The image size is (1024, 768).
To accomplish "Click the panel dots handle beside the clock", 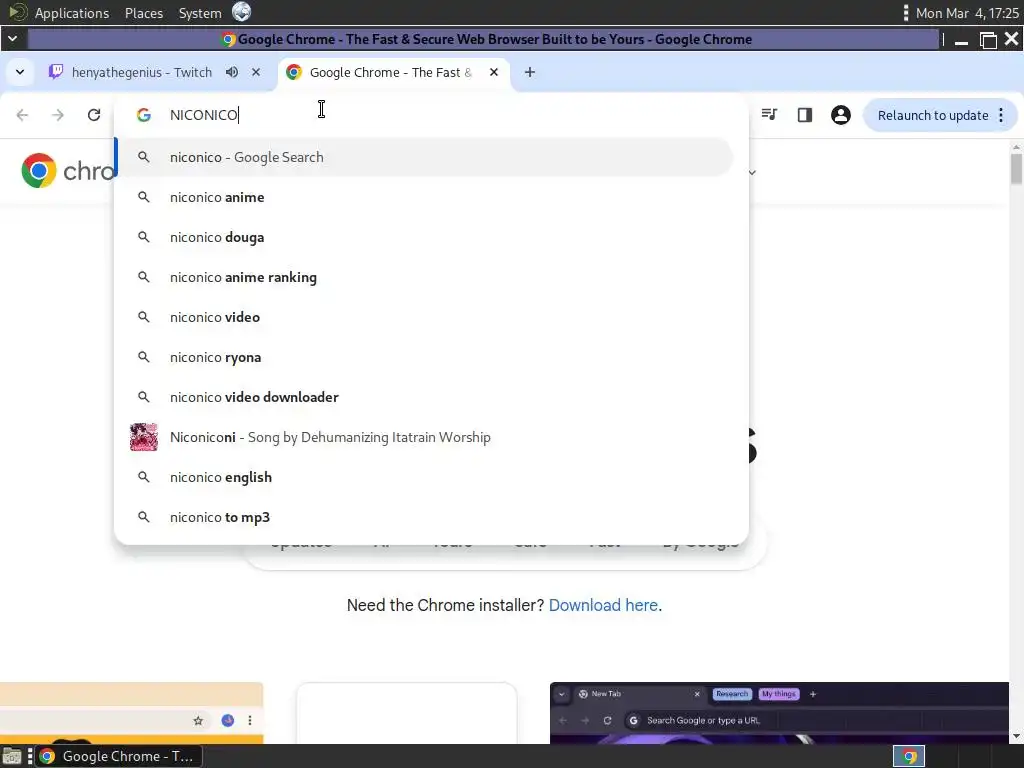I will click(905, 13).
